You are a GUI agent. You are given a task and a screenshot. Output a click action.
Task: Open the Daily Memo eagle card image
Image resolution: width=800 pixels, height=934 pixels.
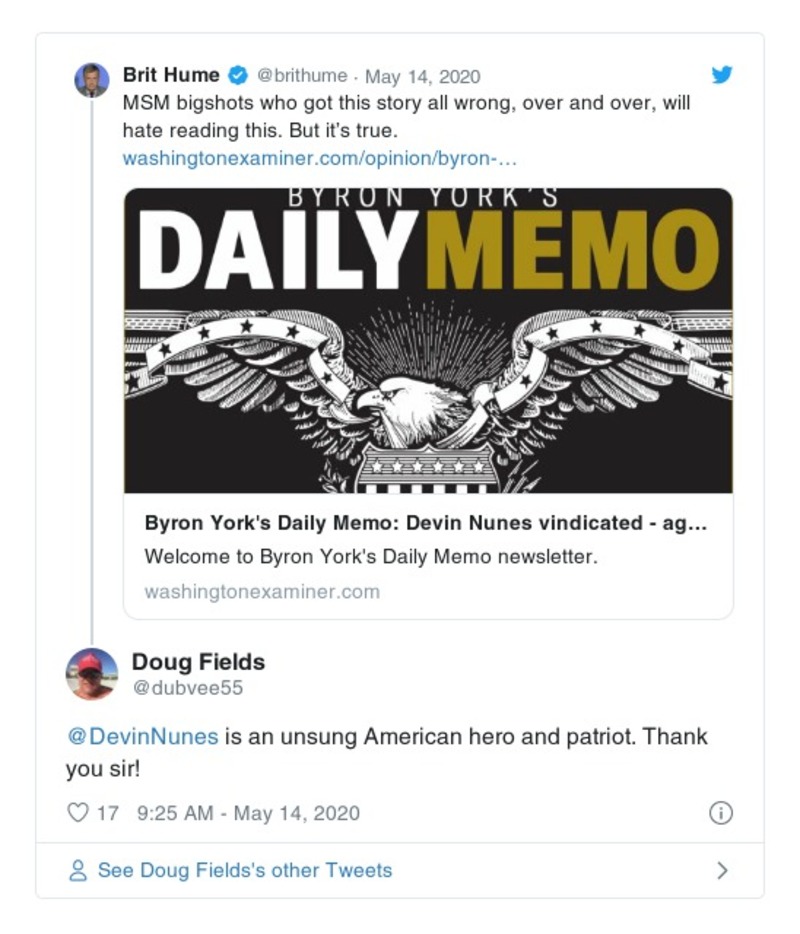428,340
